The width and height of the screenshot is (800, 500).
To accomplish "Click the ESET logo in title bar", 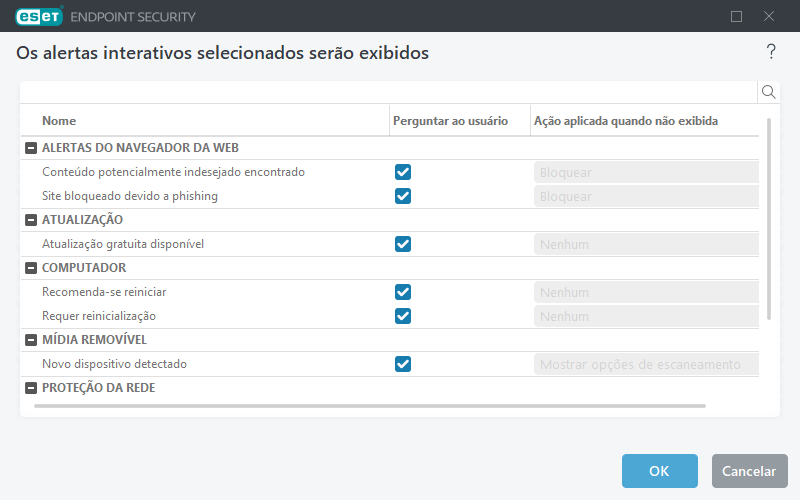I will point(39,16).
